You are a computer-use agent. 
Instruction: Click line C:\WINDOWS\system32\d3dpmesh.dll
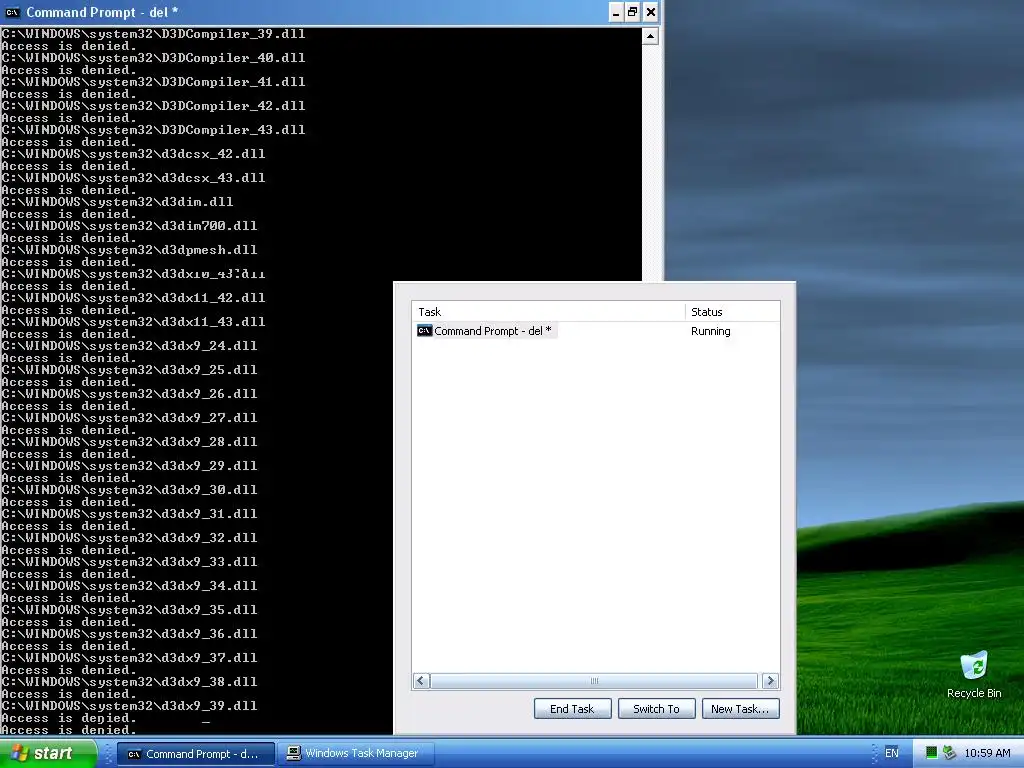pyautogui.click(x=129, y=250)
